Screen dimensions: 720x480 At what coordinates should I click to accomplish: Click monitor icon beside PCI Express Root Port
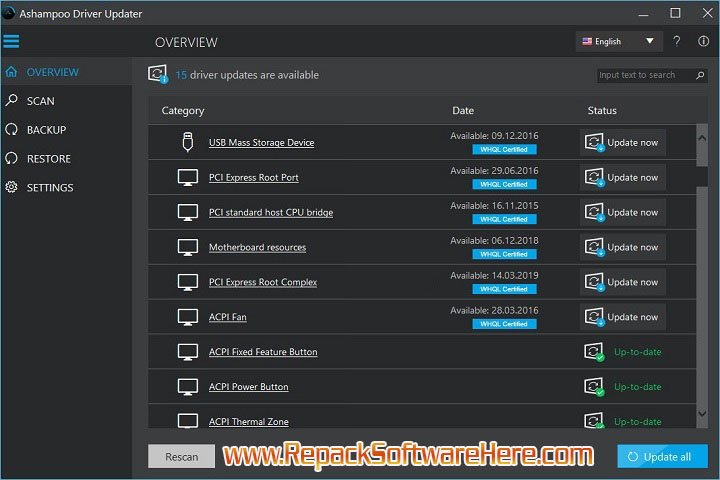(188, 177)
